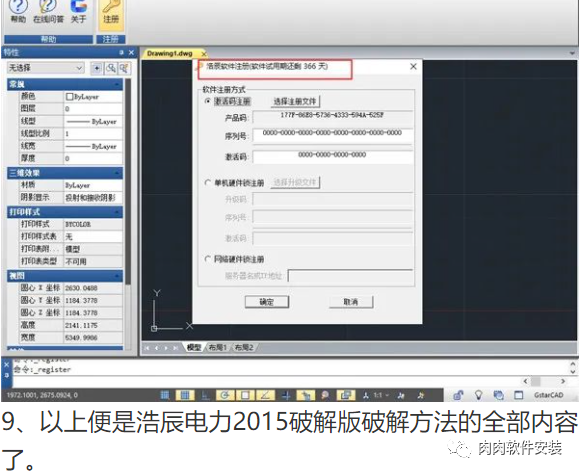
Task: Toggle polar tracking in status bar
Action: coord(224,395)
